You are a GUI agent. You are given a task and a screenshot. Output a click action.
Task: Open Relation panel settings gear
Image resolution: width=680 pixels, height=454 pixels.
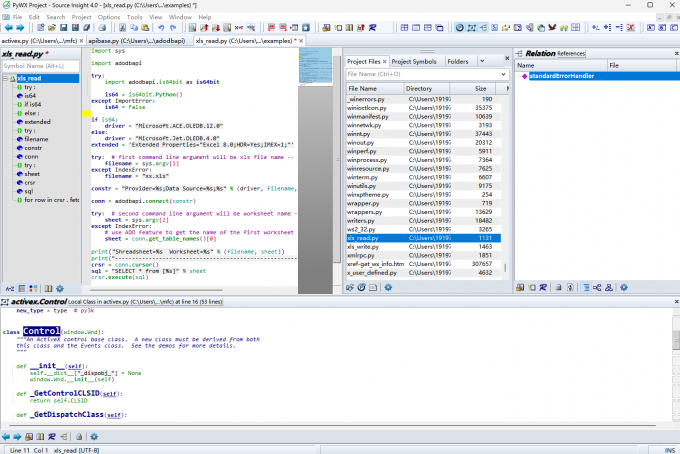[624, 287]
